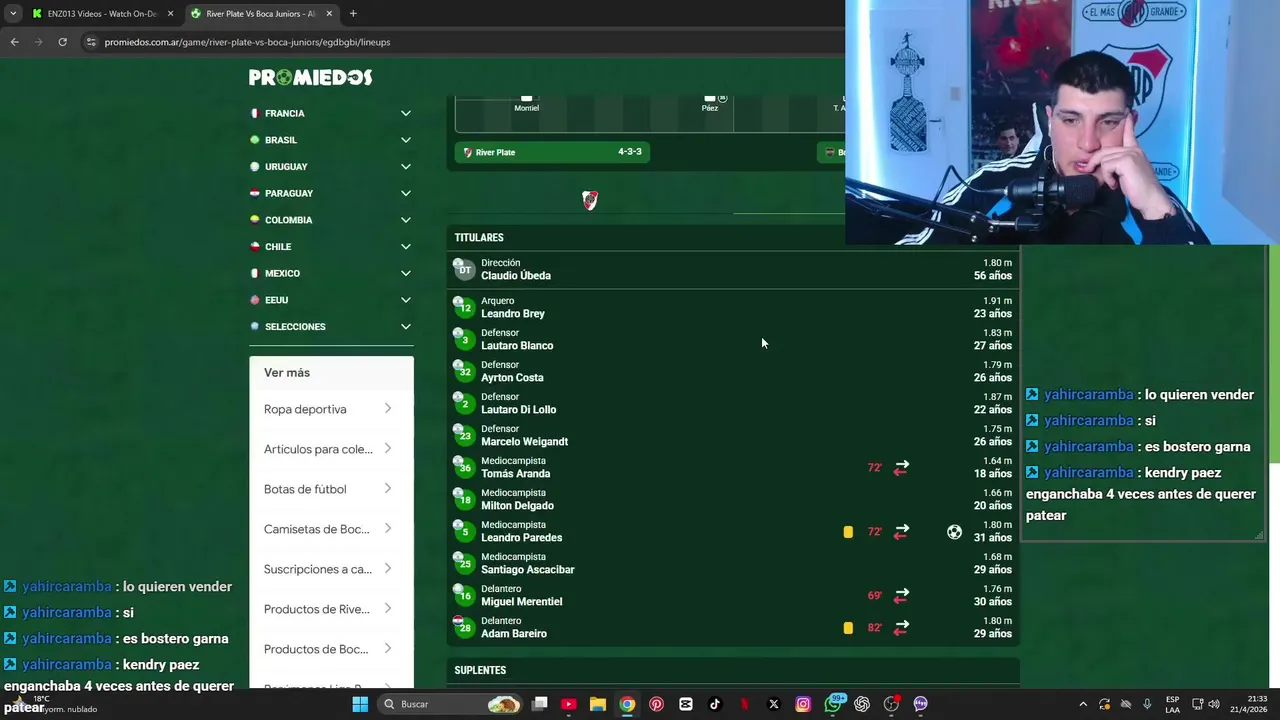Open the Productos de Rive... link

tap(331, 609)
